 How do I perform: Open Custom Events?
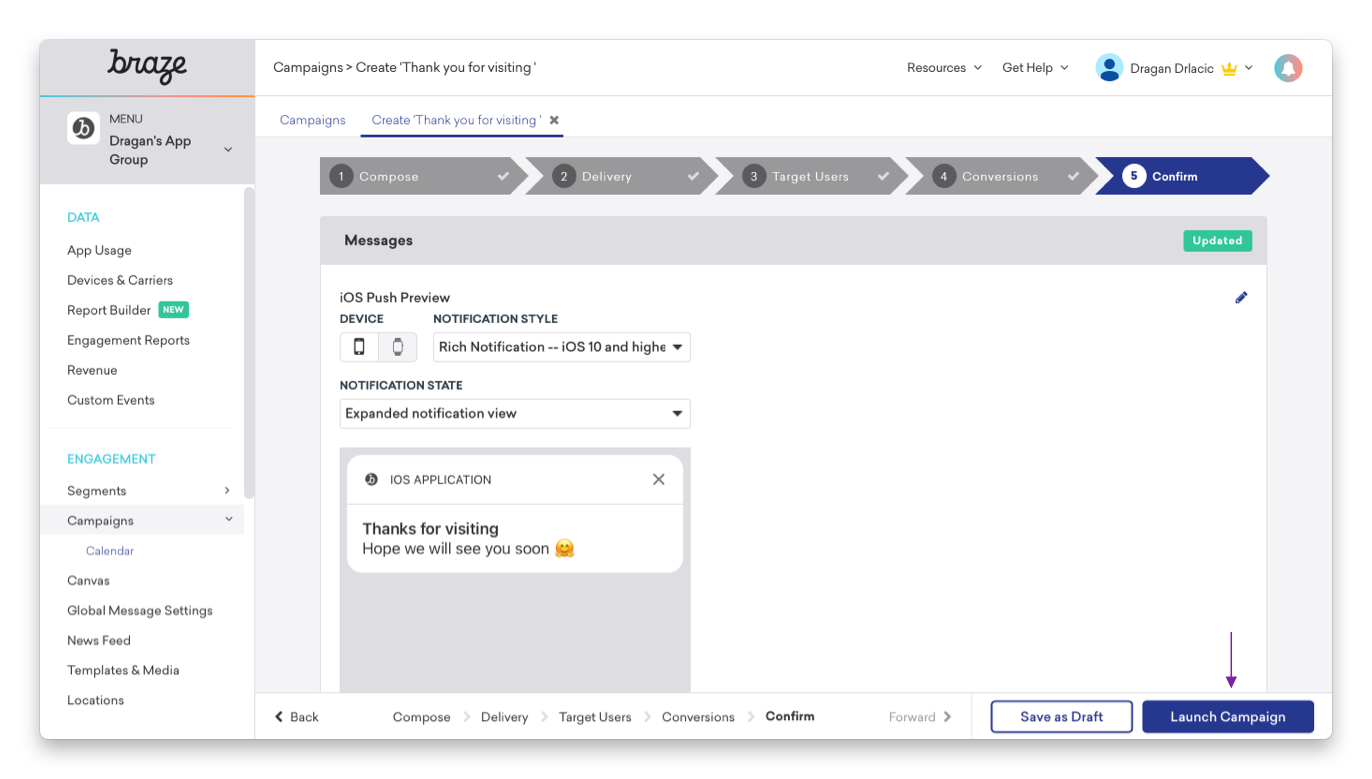[x=111, y=401]
